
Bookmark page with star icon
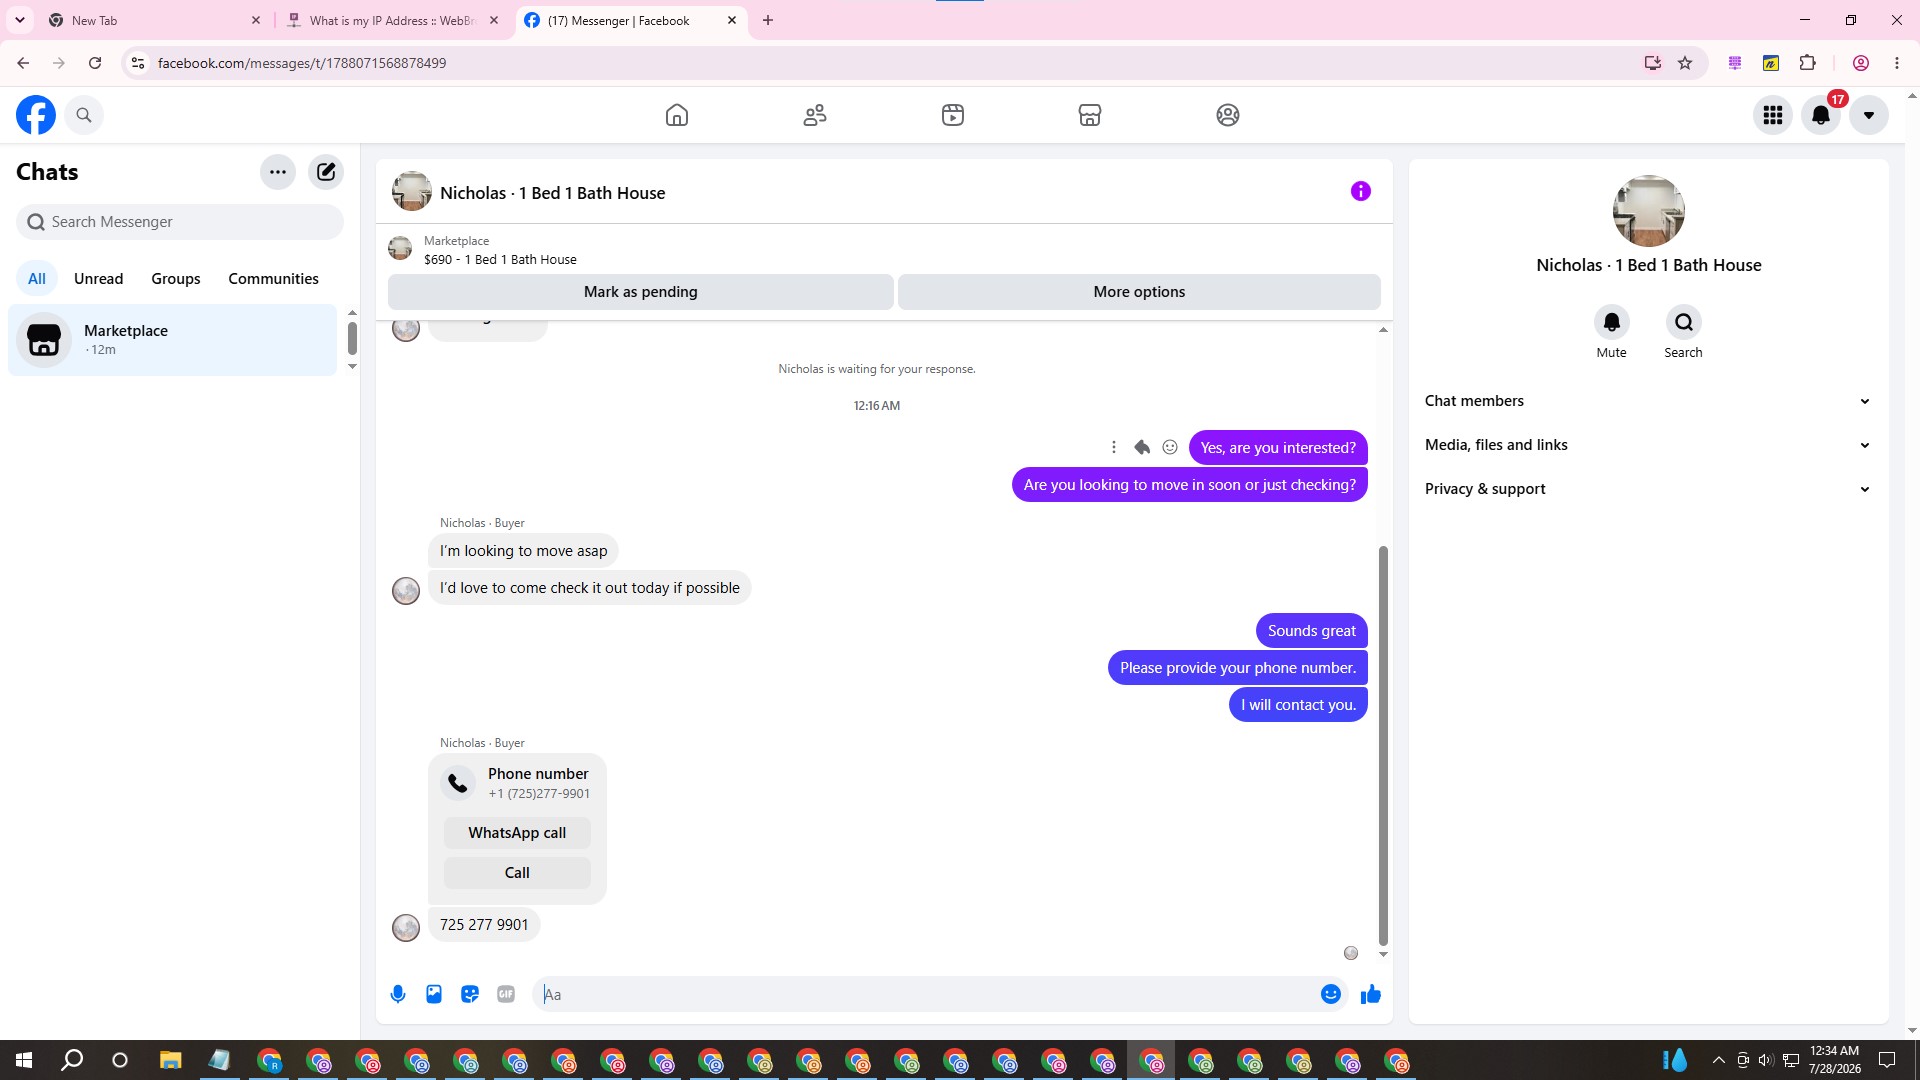tap(1685, 63)
